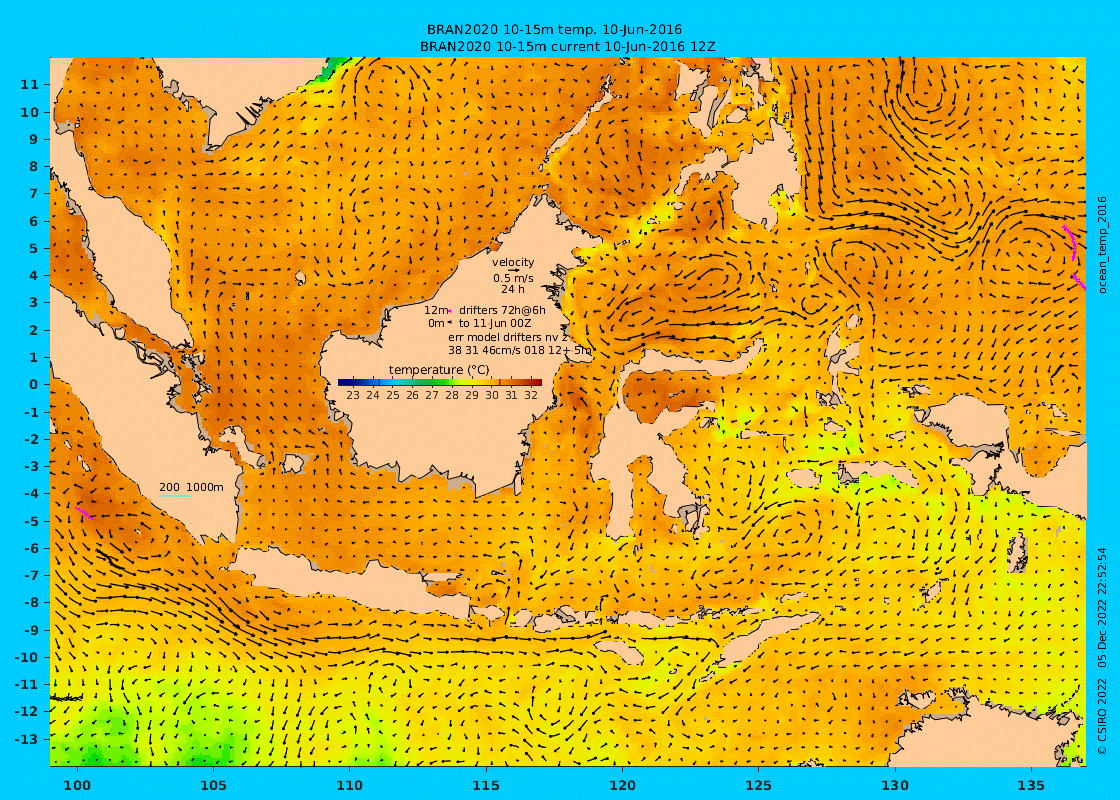Click the cyan depth contour legend line
Image resolution: width=1120 pixels, height=800 pixels.
point(175,496)
